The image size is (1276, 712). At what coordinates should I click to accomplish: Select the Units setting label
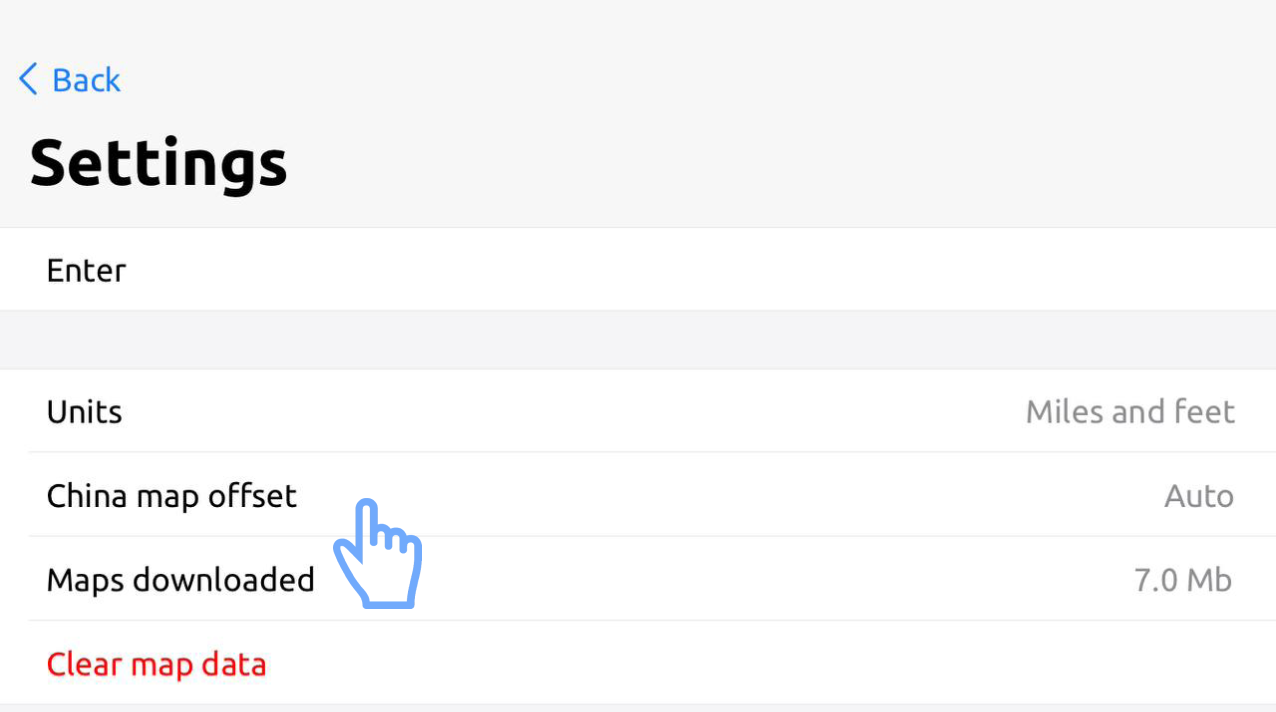click(x=84, y=412)
